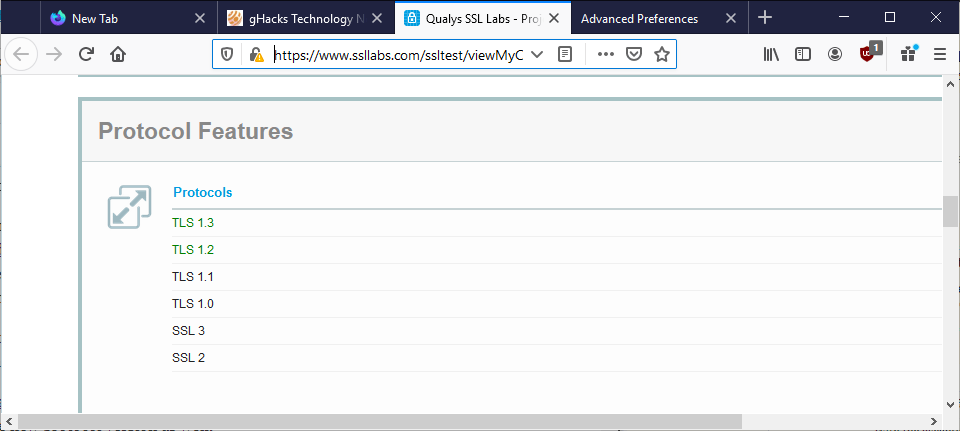Open page actions three-dot menu
The width and height of the screenshot is (960, 431).
606,54
